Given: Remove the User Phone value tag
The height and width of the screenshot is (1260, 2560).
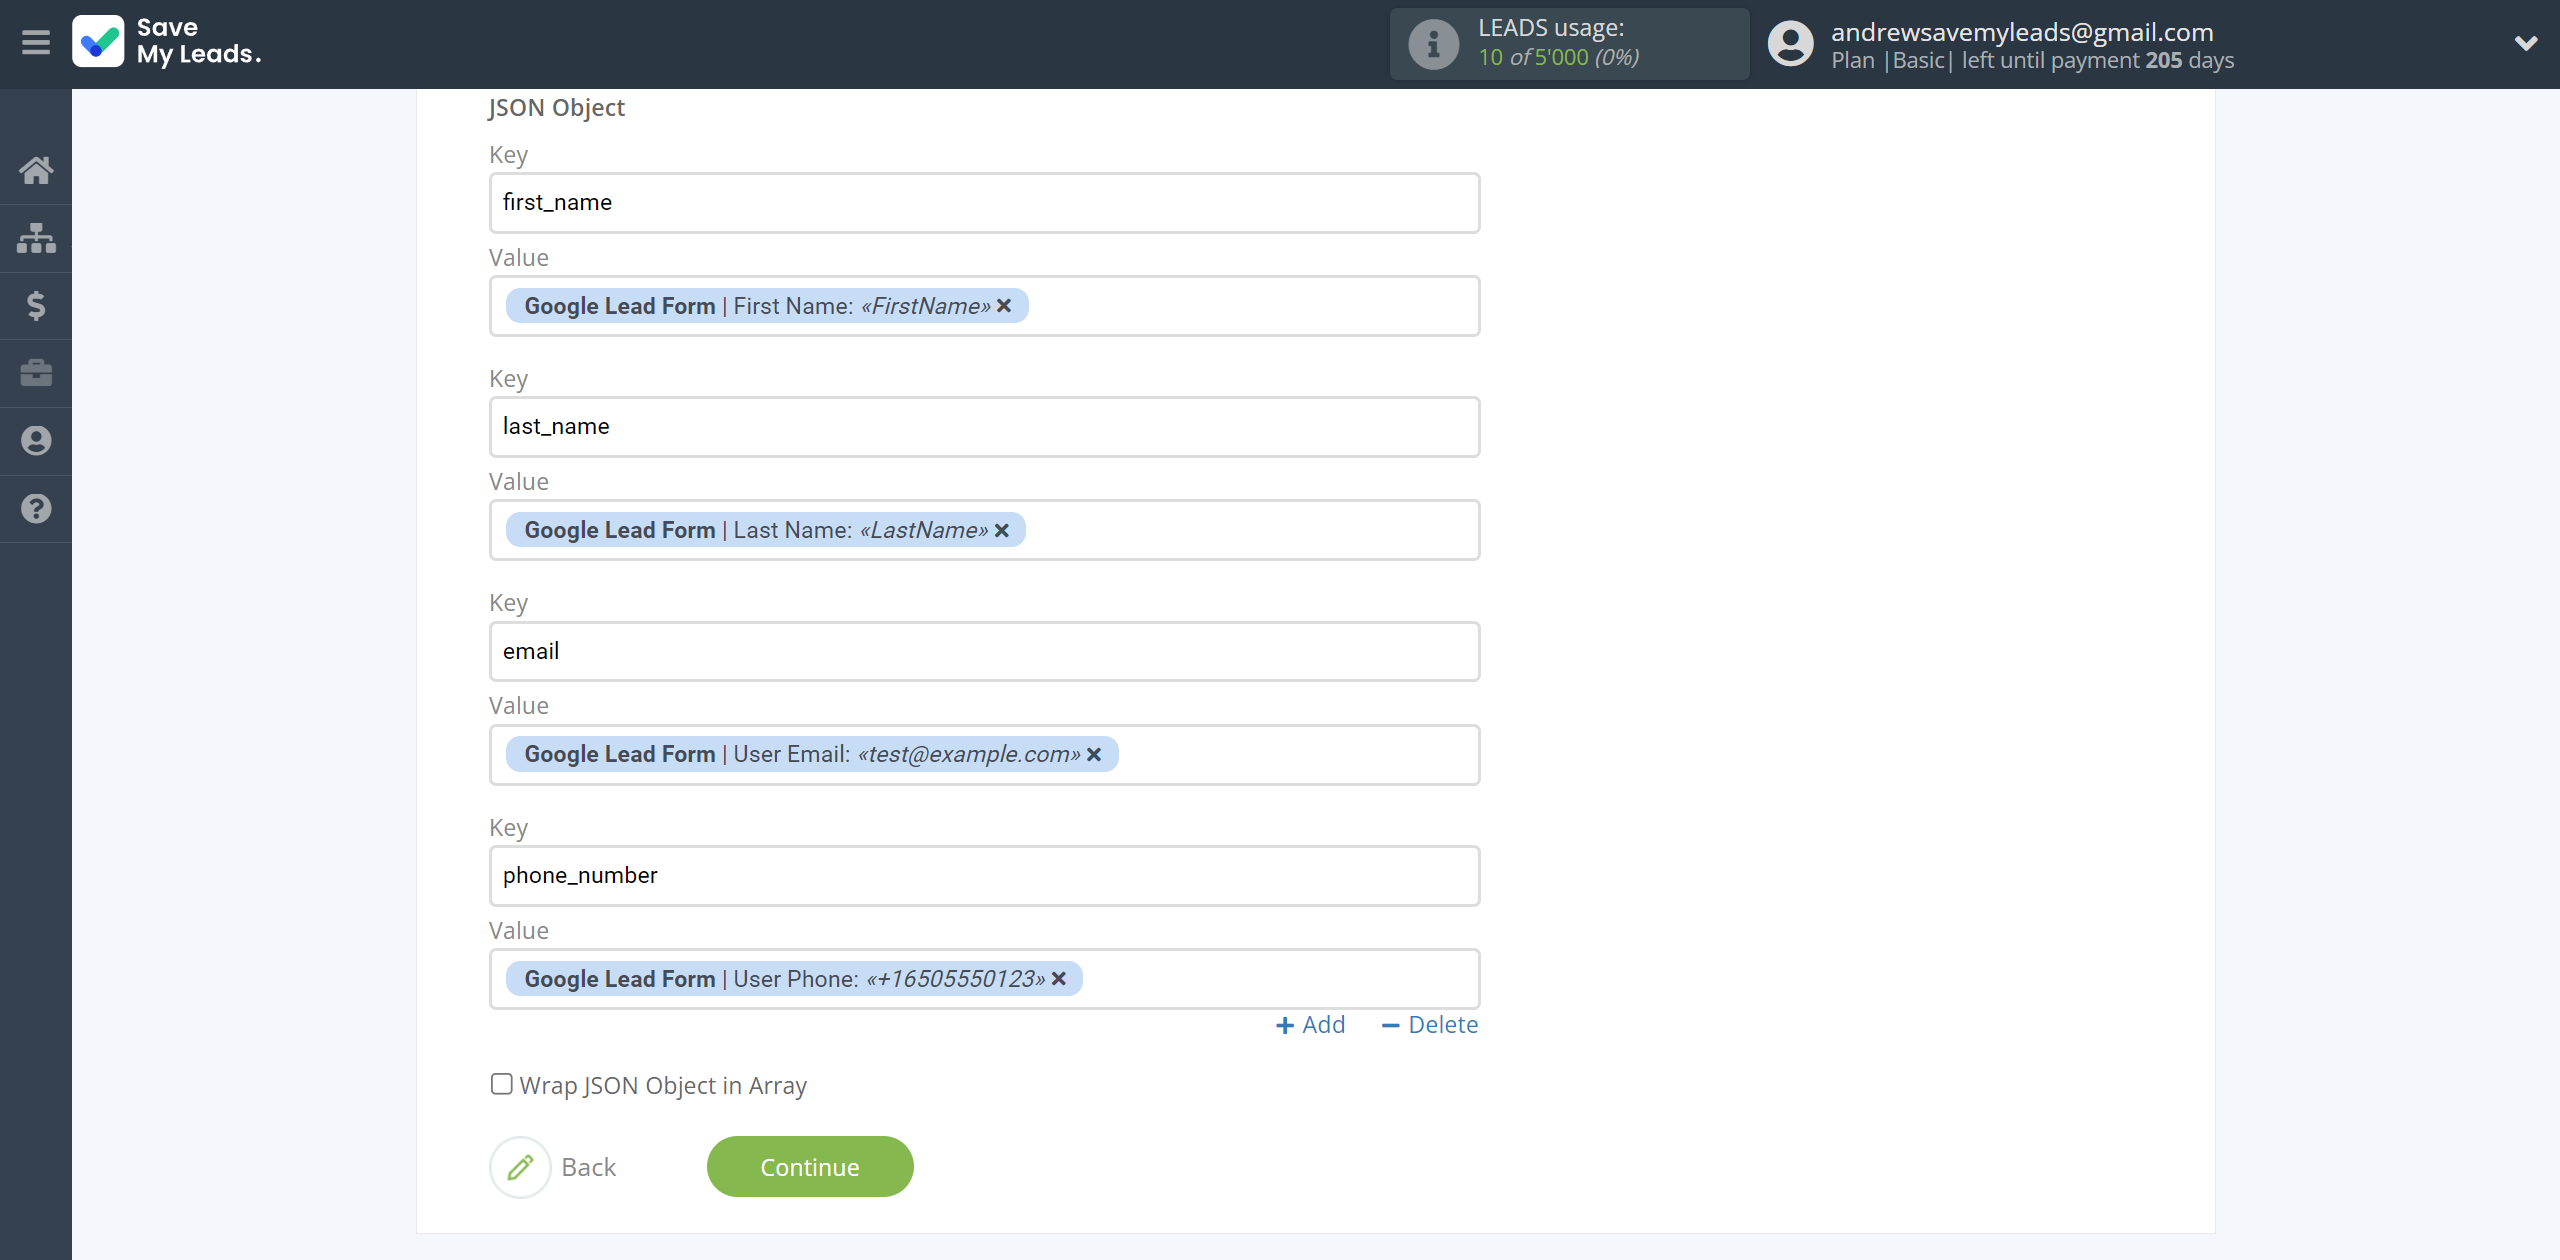Looking at the screenshot, I should tap(1059, 979).
